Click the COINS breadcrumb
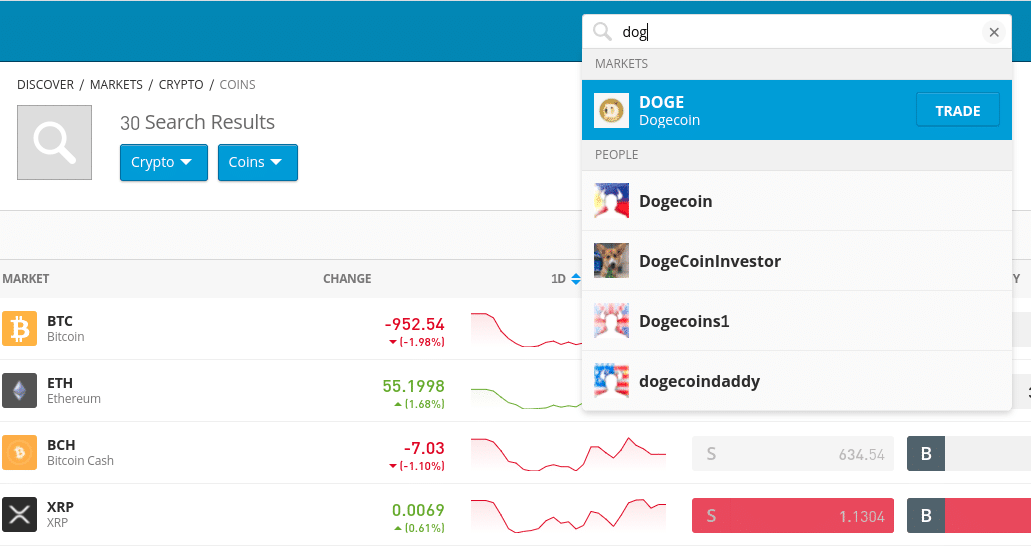1031x553 pixels. click(237, 85)
